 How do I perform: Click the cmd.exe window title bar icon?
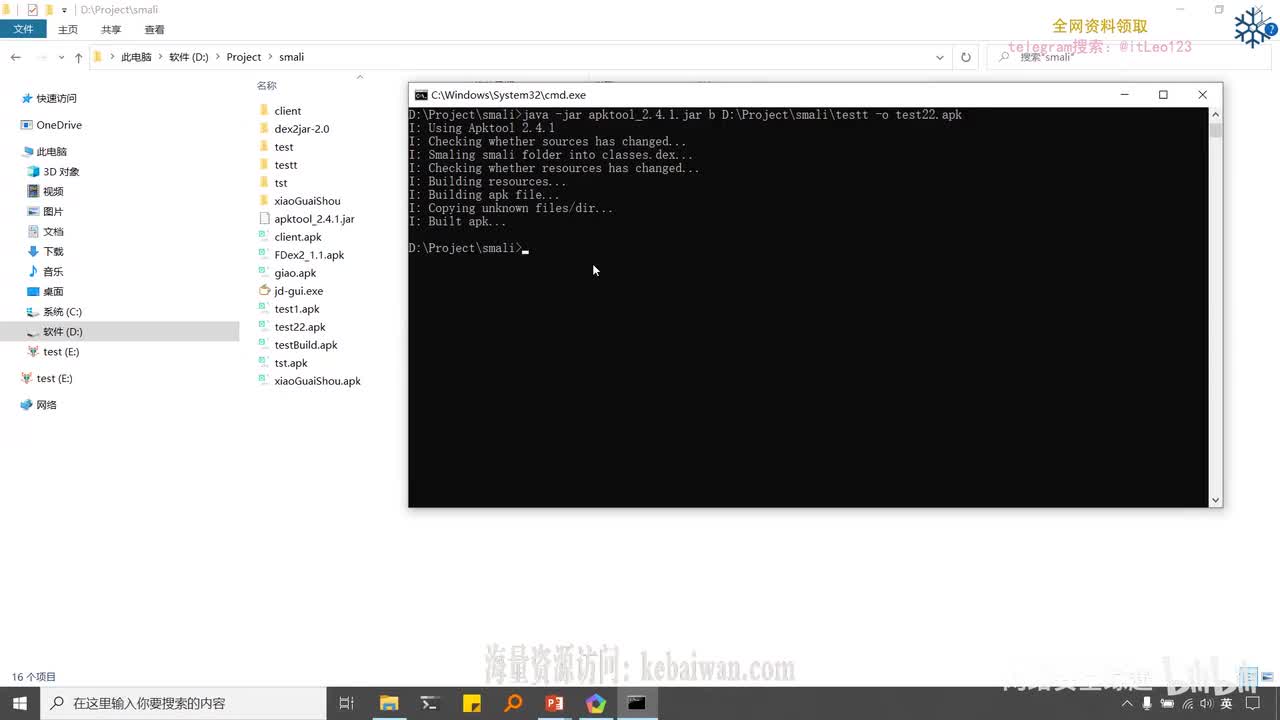[x=421, y=95]
